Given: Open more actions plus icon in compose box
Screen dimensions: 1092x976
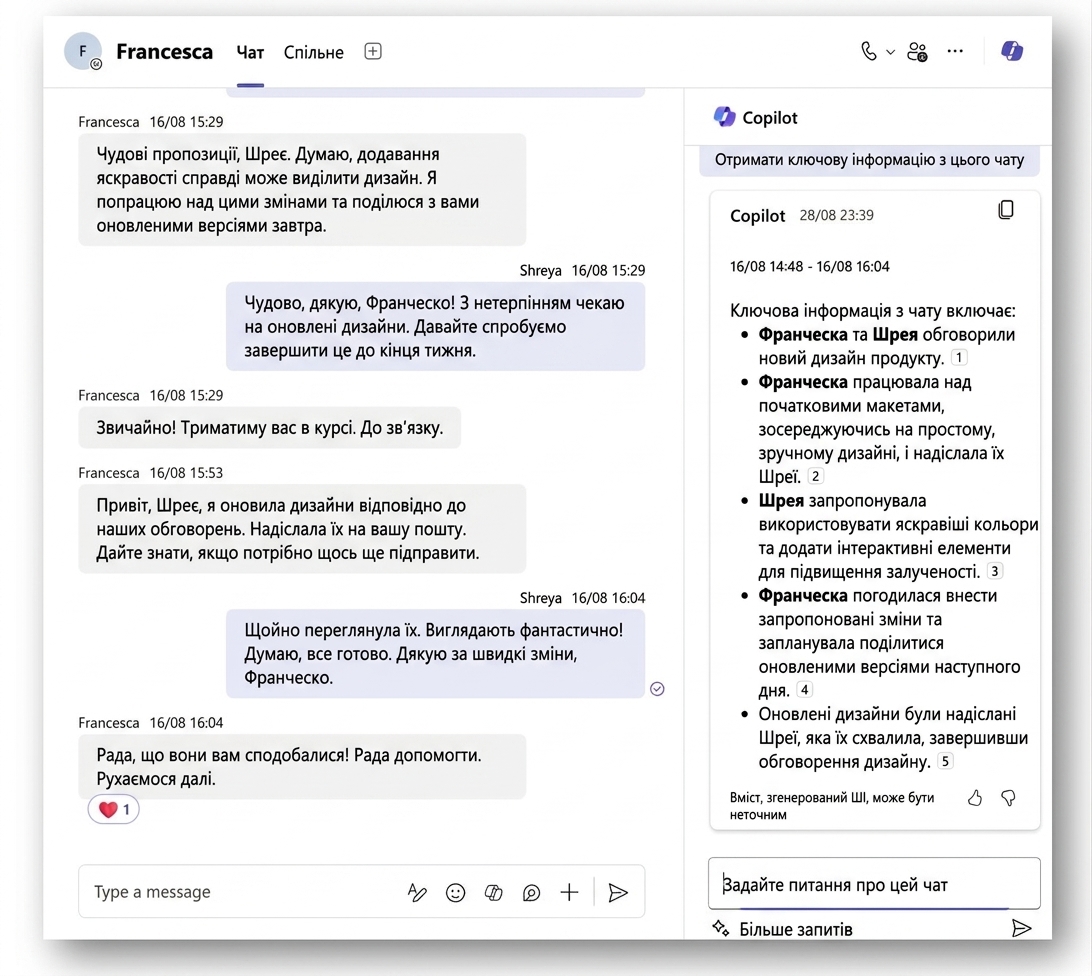Looking at the screenshot, I should click(x=569, y=892).
